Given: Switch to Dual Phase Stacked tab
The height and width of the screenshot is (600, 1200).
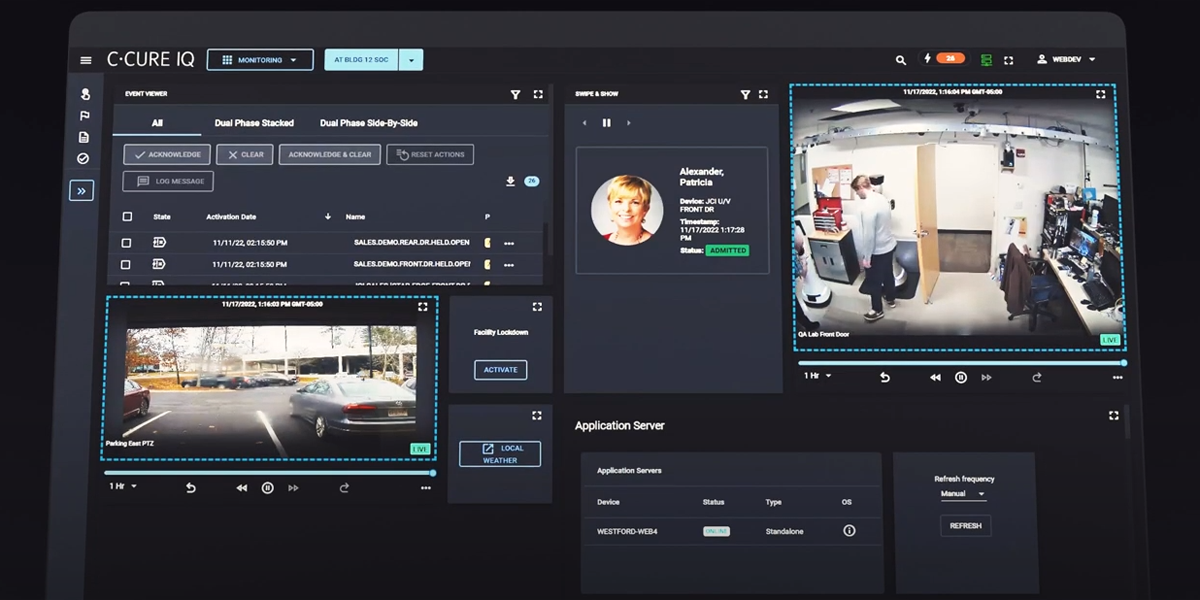Looking at the screenshot, I should click(254, 123).
